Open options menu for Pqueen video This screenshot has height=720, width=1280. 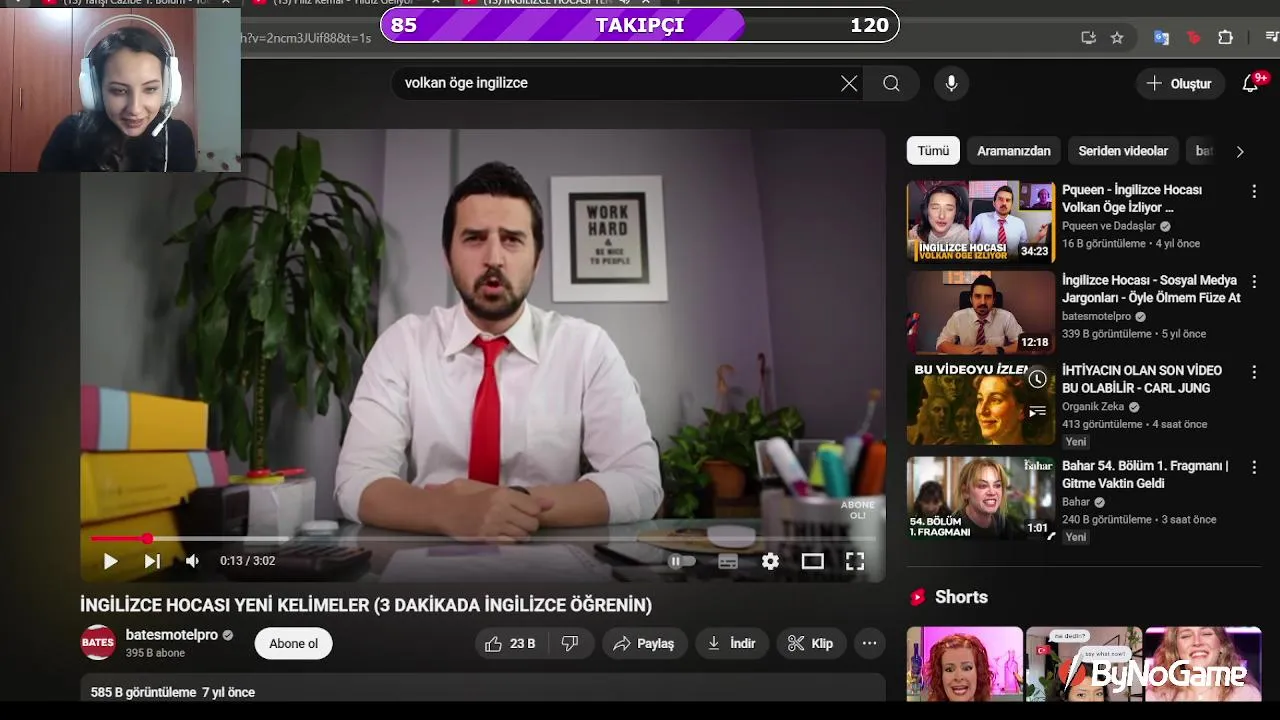point(1254,190)
